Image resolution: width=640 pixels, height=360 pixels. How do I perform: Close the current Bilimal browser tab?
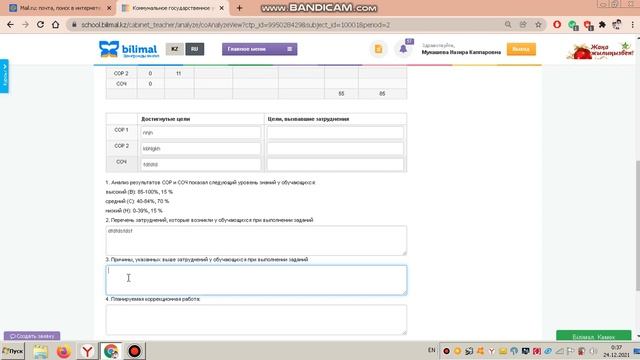(221, 8)
